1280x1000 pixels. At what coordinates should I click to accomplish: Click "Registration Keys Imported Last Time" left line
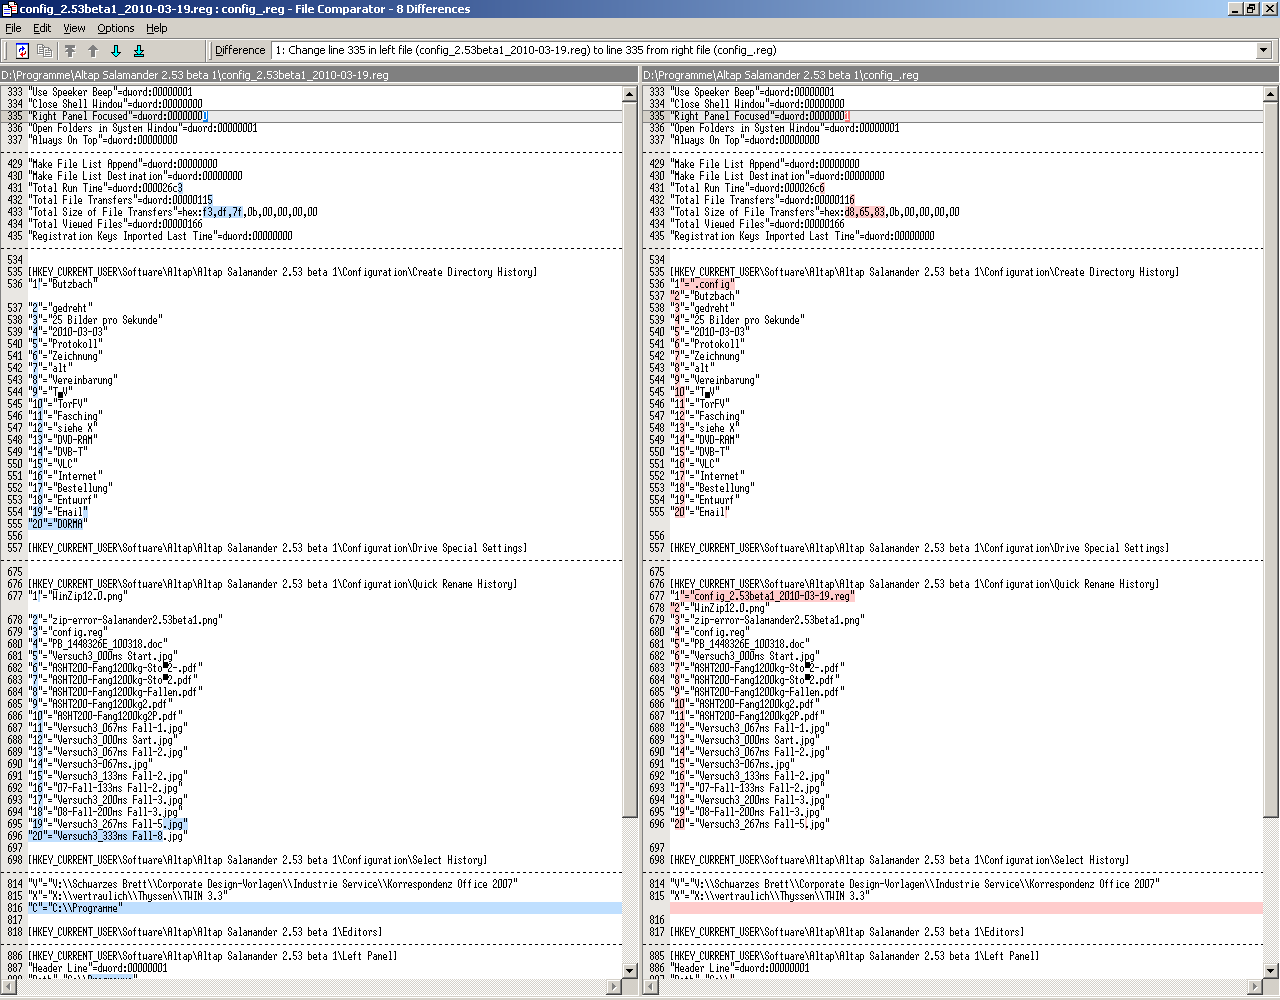click(160, 236)
